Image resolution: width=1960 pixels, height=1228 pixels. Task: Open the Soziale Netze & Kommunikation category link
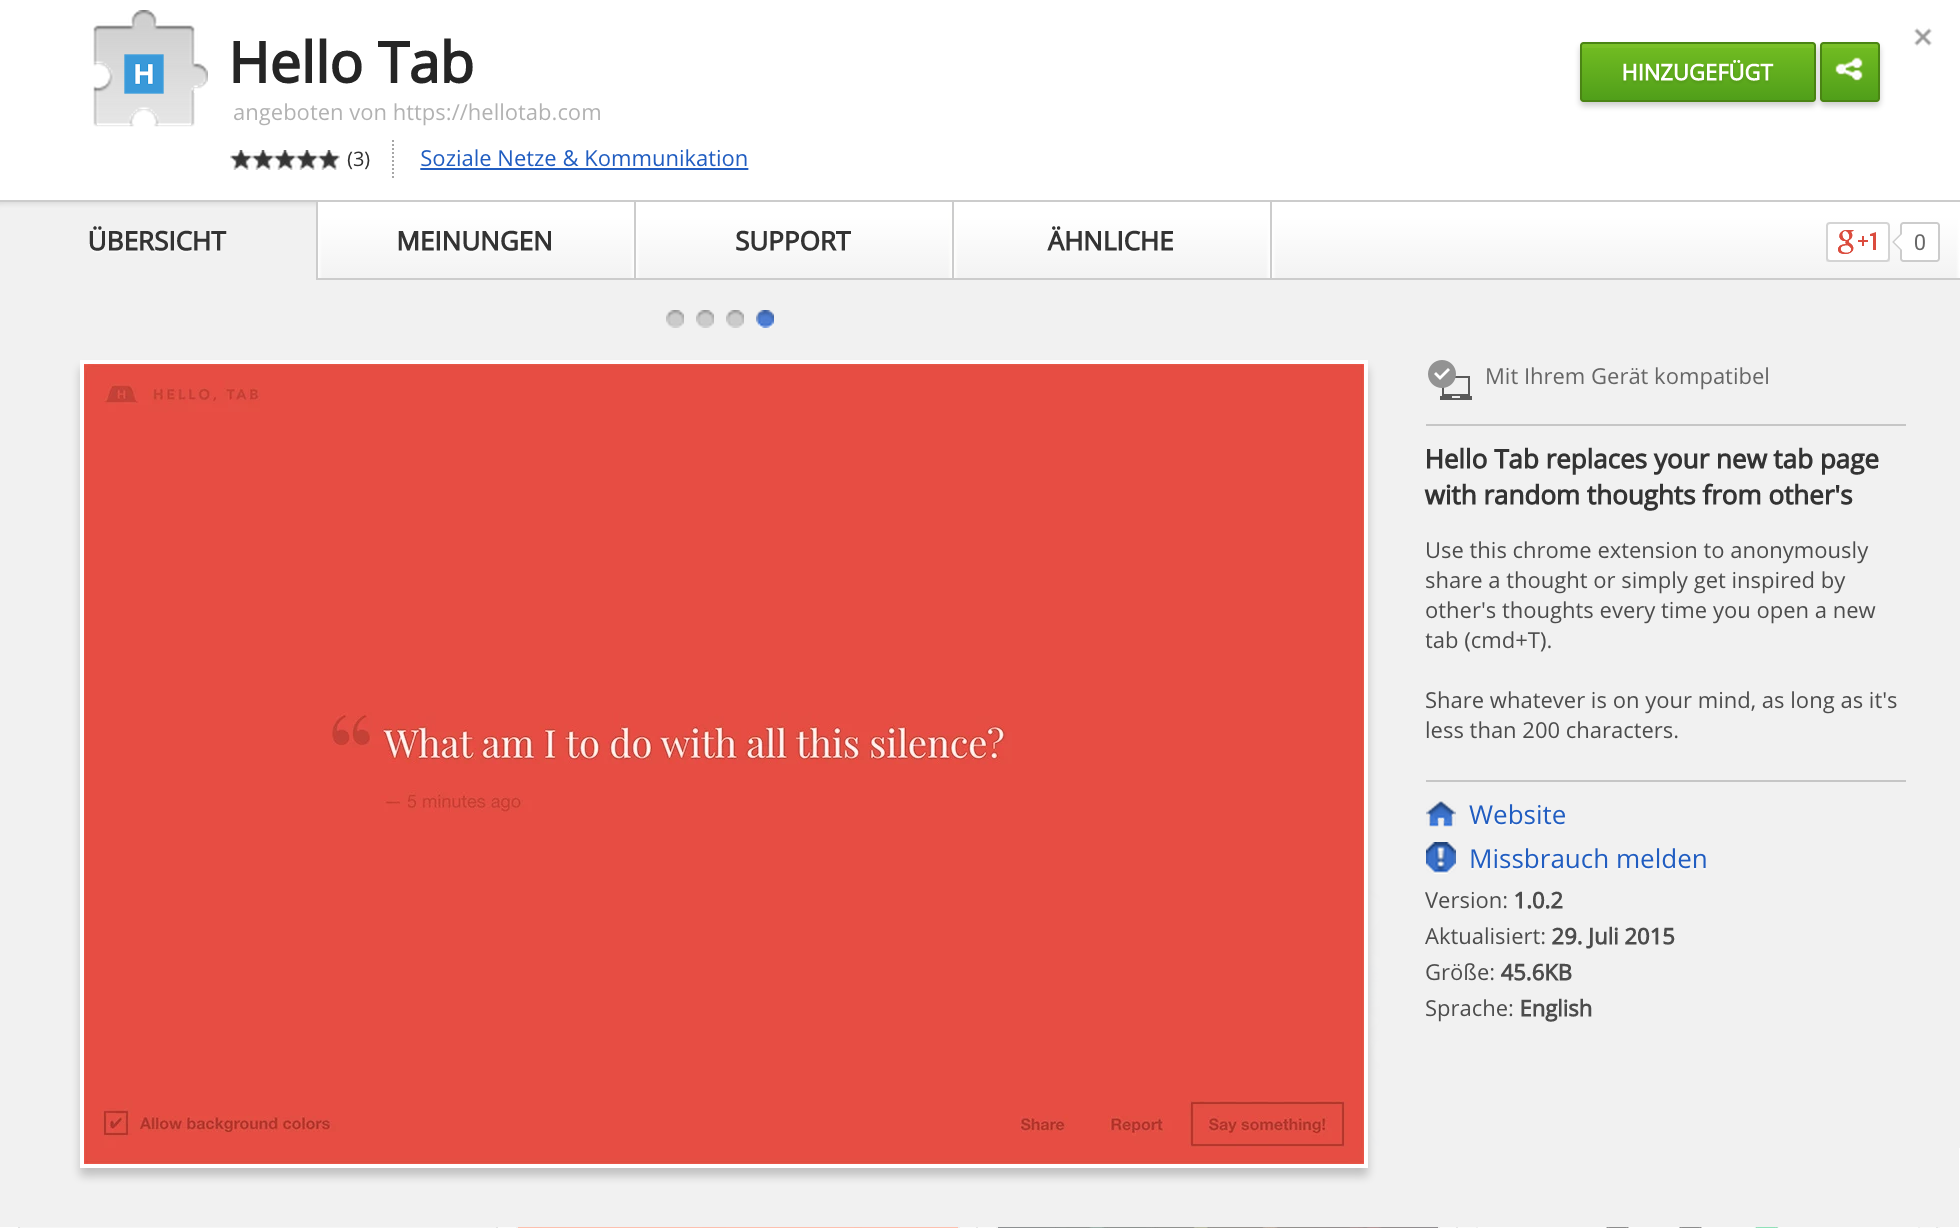click(x=583, y=158)
